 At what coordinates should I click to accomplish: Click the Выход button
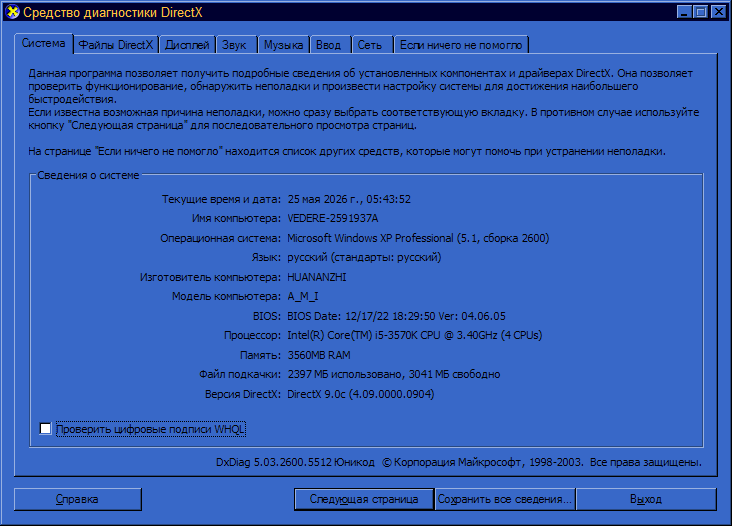pos(646,499)
